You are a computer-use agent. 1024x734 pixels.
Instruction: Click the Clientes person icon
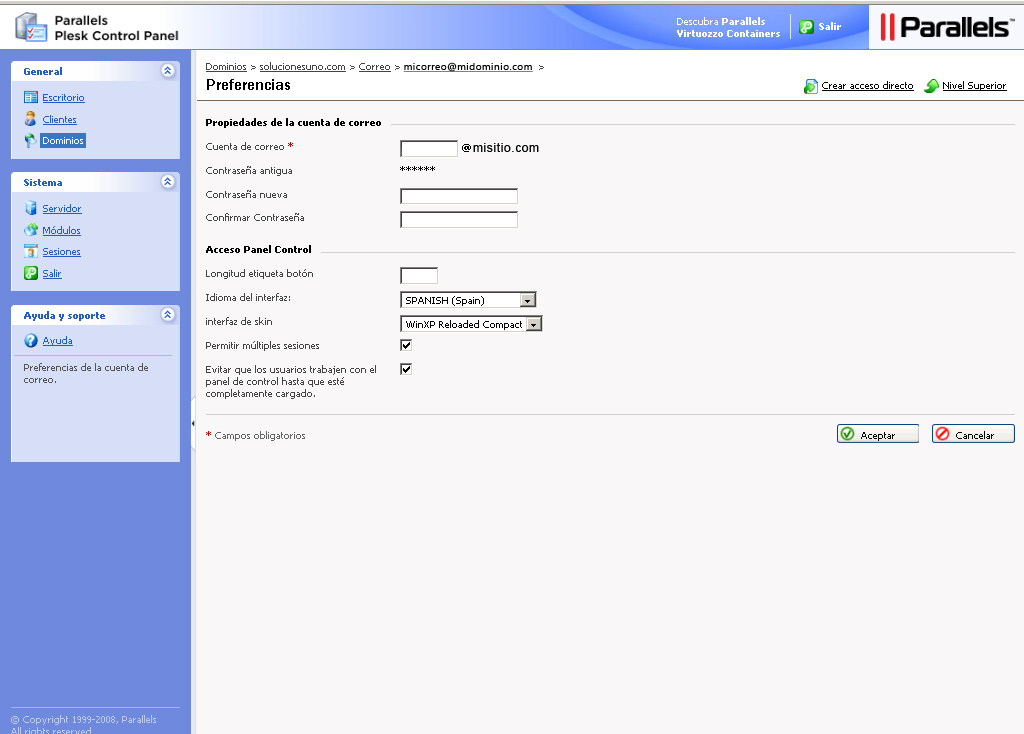(31, 119)
